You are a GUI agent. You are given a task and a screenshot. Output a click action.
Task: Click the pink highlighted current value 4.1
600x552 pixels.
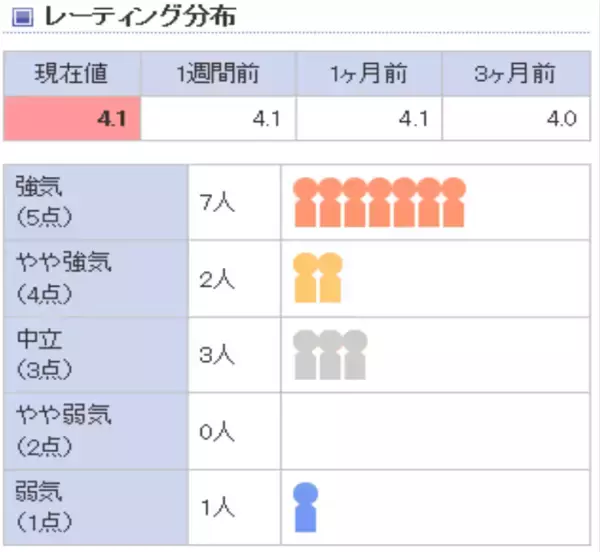(x=71, y=120)
